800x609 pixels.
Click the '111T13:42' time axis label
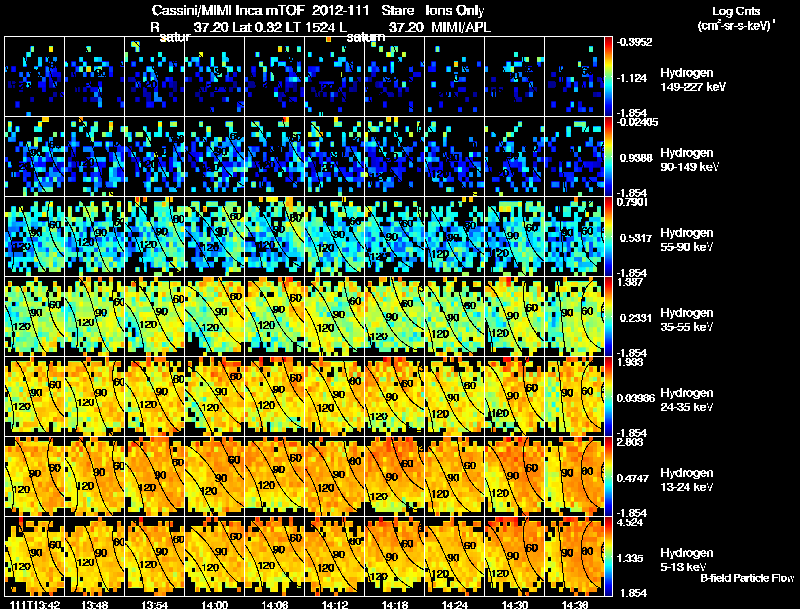click(35, 604)
